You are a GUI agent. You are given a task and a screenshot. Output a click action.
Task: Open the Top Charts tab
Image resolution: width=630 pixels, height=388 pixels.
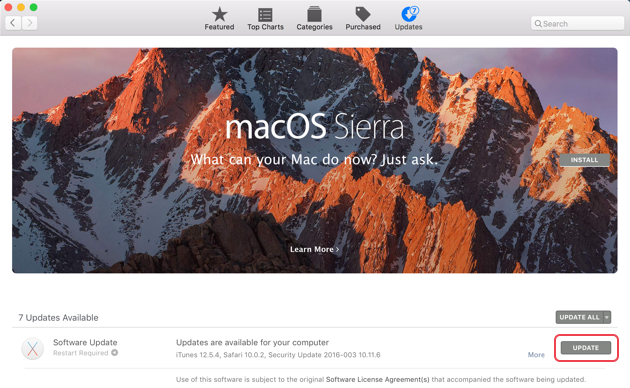pyautogui.click(x=265, y=19)
